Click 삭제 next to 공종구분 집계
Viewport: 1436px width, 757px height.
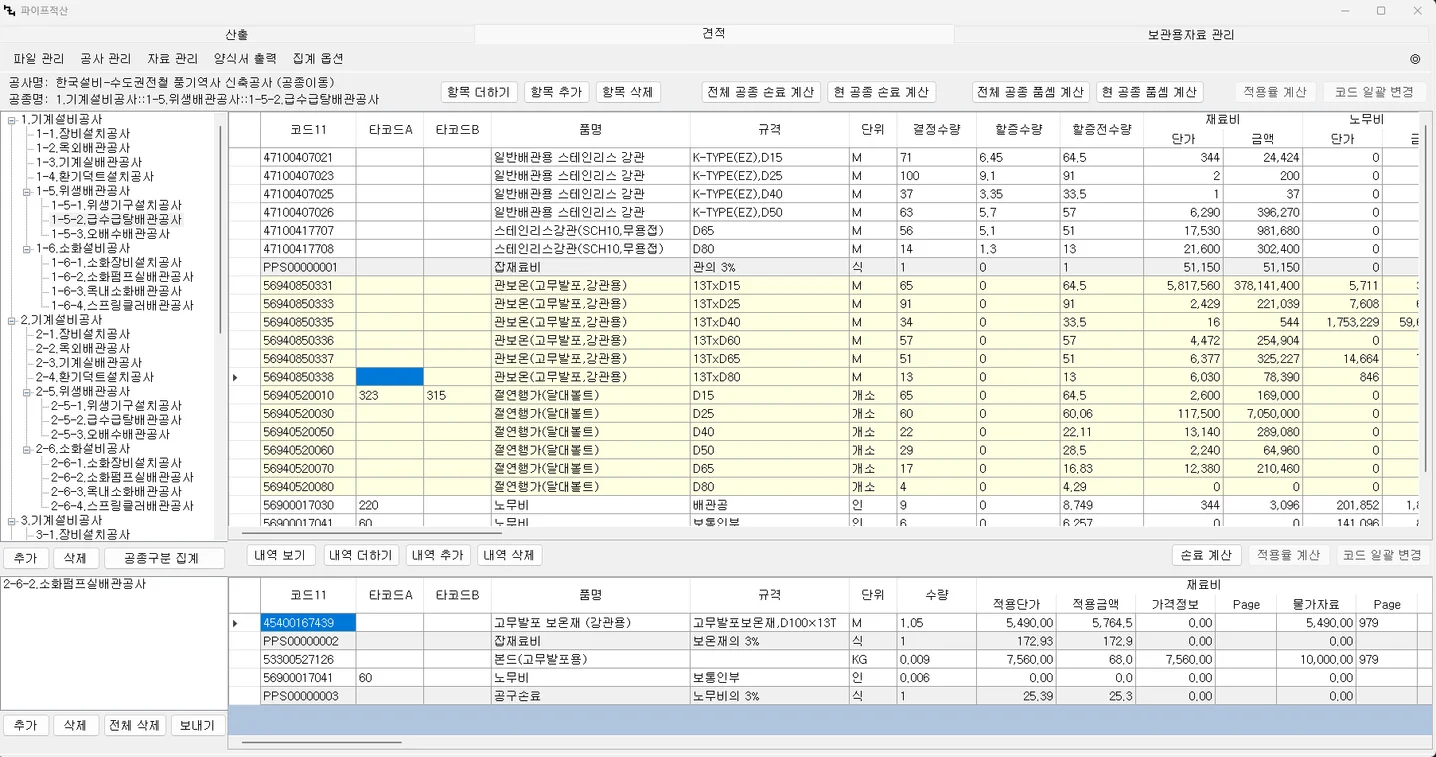tap(76, 558)
